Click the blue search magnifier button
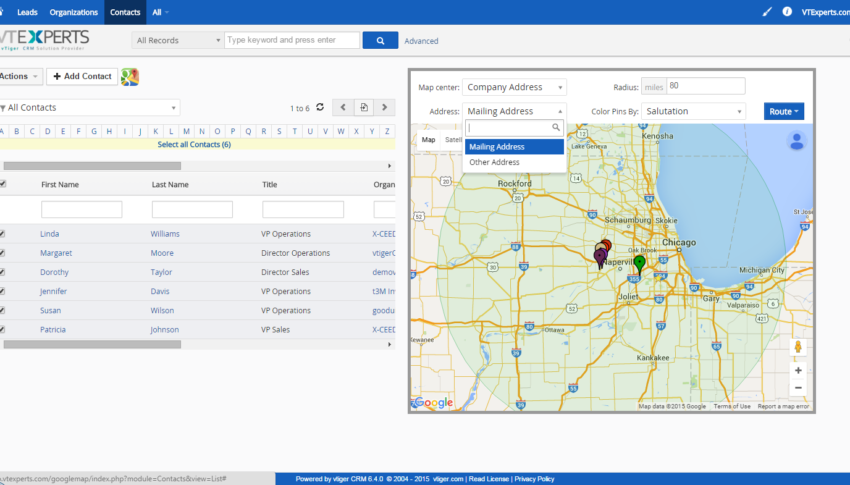This screenshot has height=485, width=850. [x=380, y=40]
